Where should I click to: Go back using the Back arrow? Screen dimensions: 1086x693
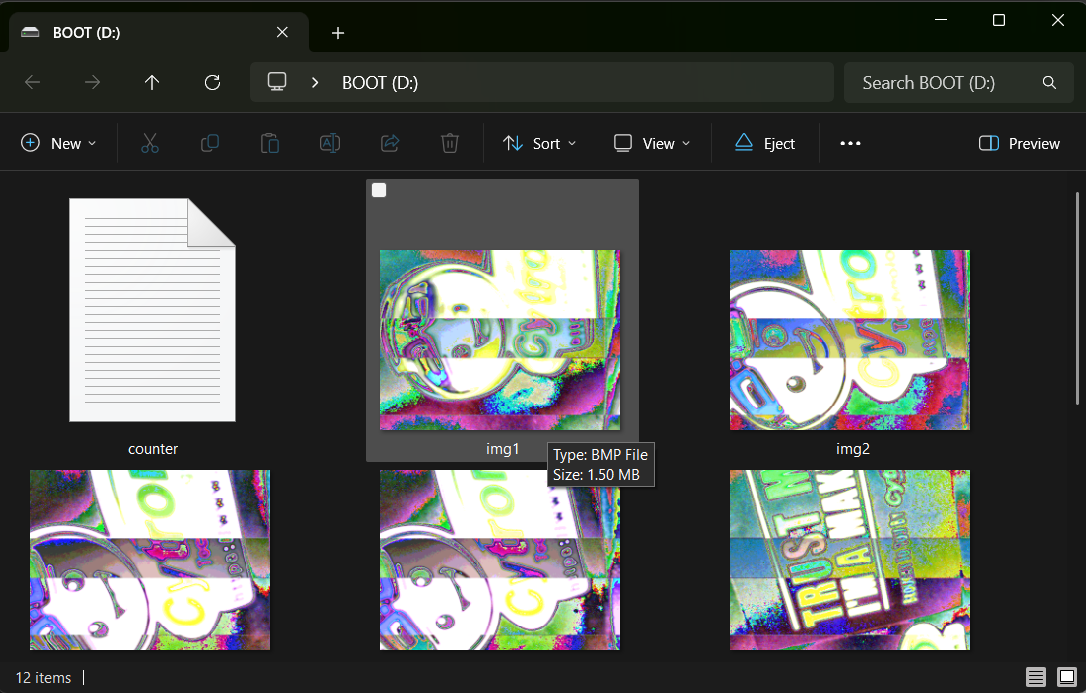pyautogui.click(x=33, y=82)
